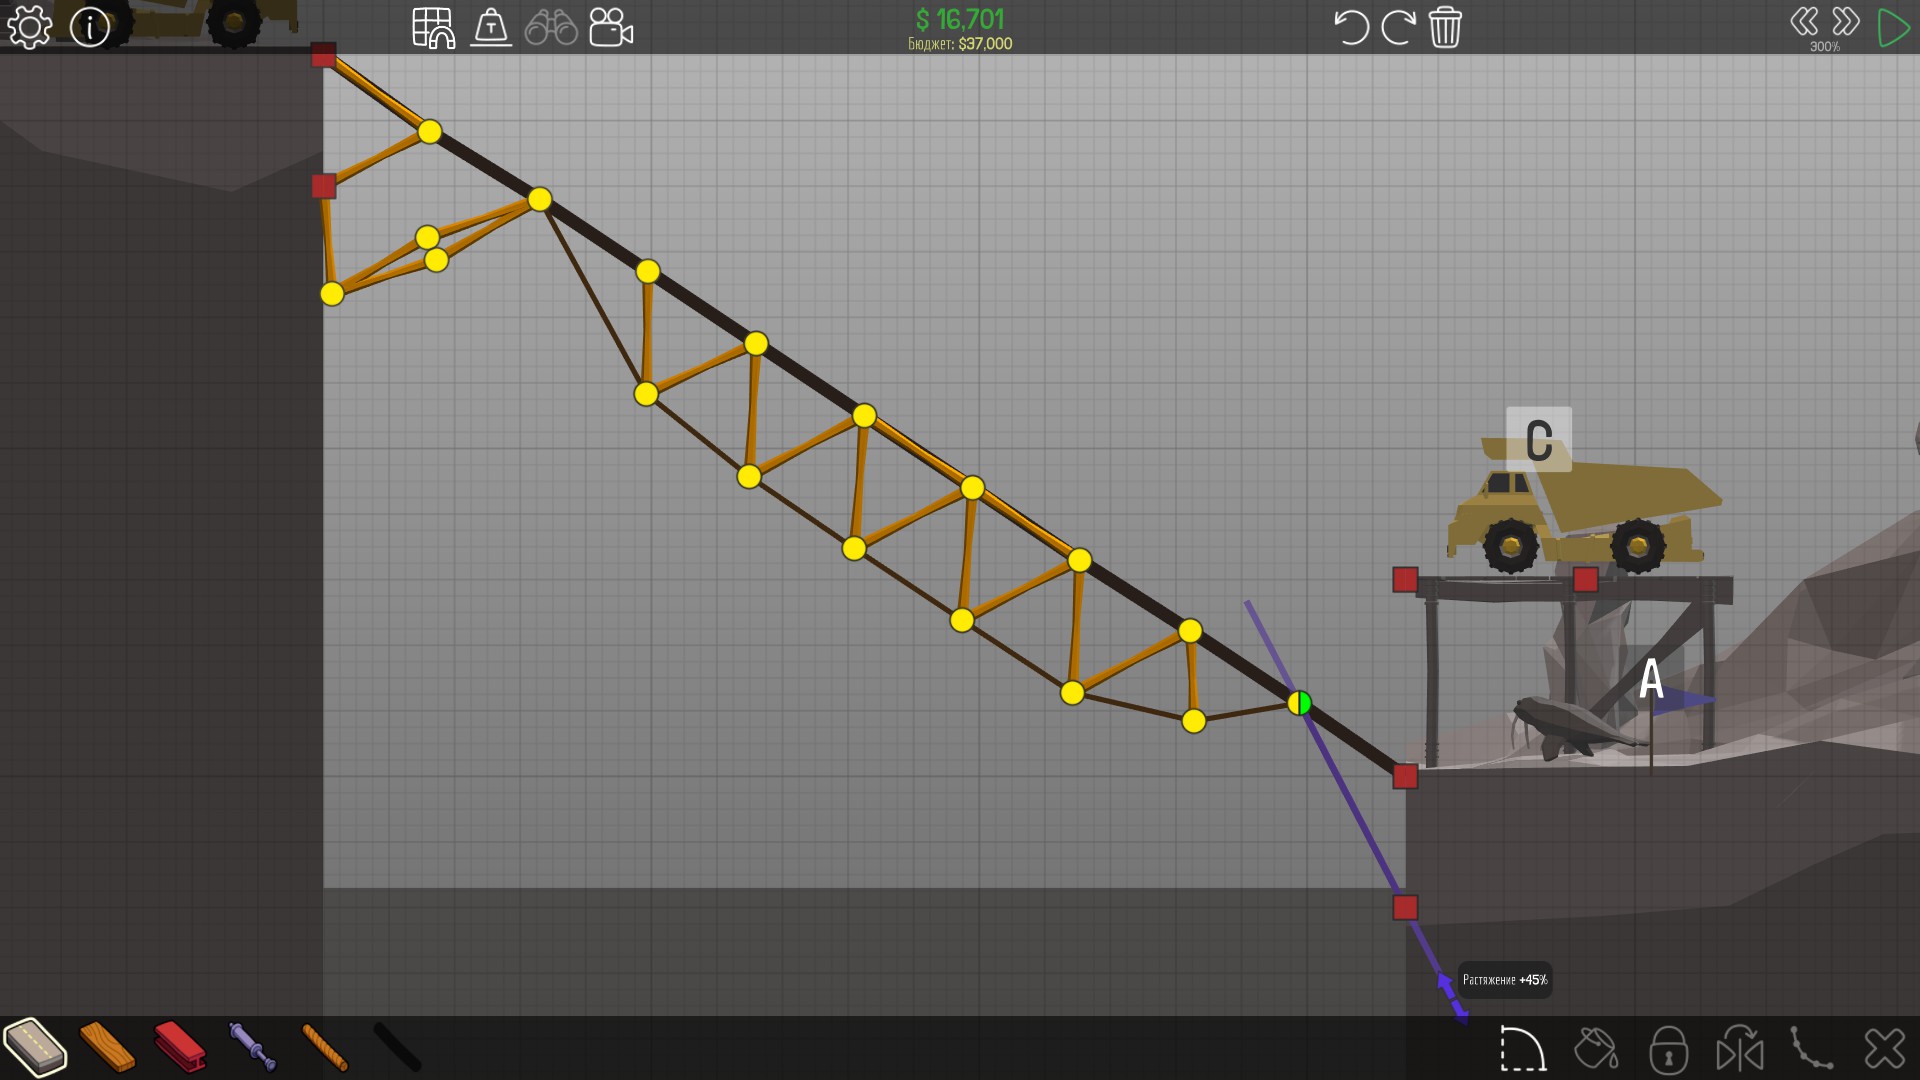Toggle the lock tool icon
Viewport: 1920px width, 1080px height.
[1668, 1050]
